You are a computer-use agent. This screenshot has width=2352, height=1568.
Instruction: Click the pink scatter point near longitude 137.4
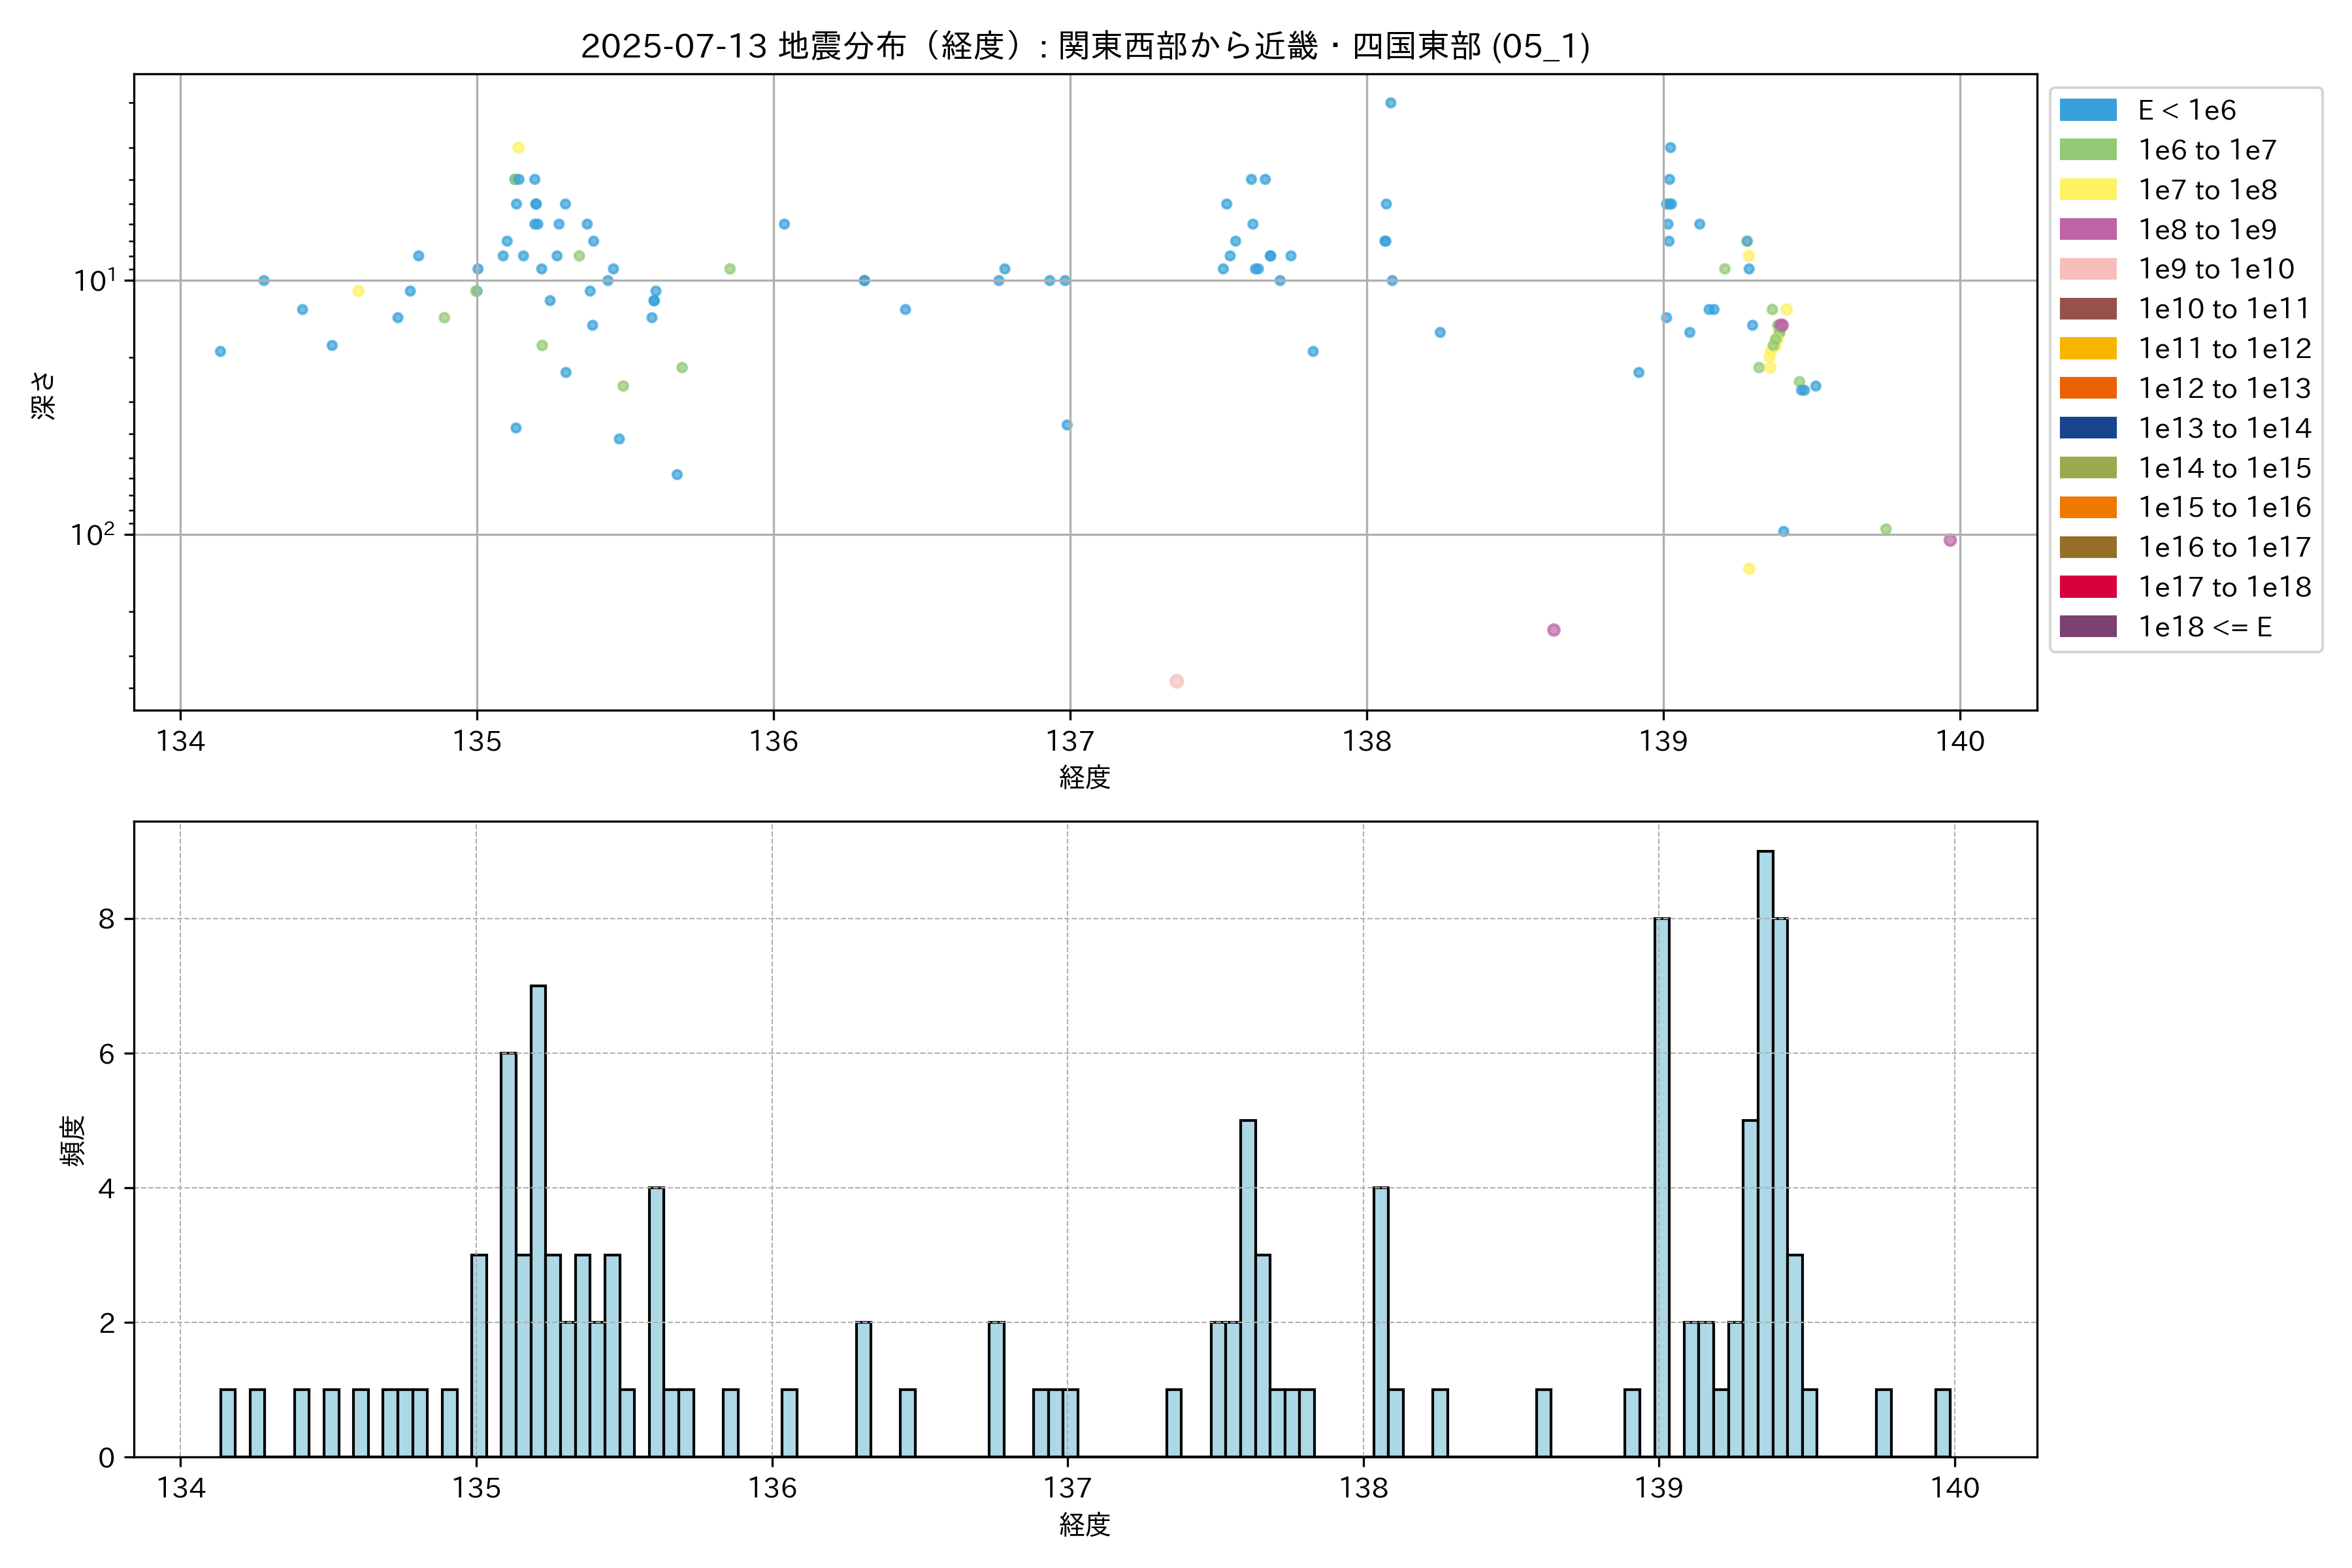(x=1176, y=681)
